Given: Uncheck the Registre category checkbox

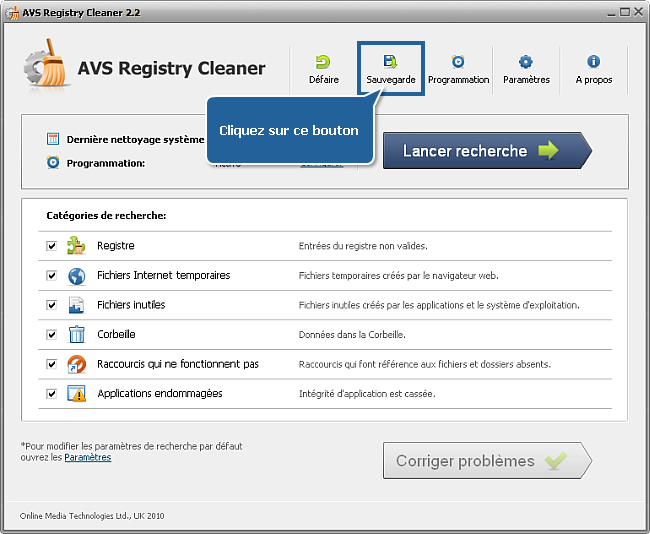Looking at the screenshot, I should click(51, 246).
